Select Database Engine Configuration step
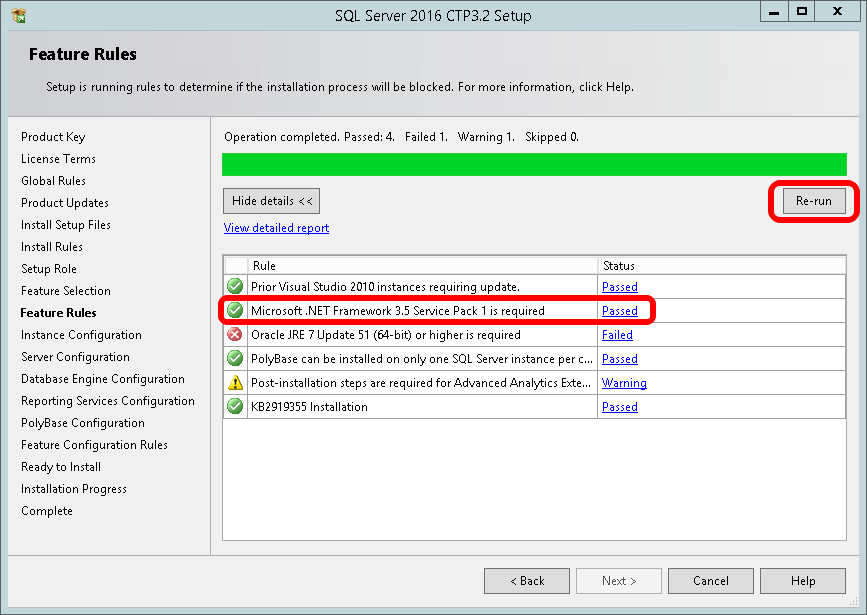Screen dimensions: 867x615 click(103, 379)
